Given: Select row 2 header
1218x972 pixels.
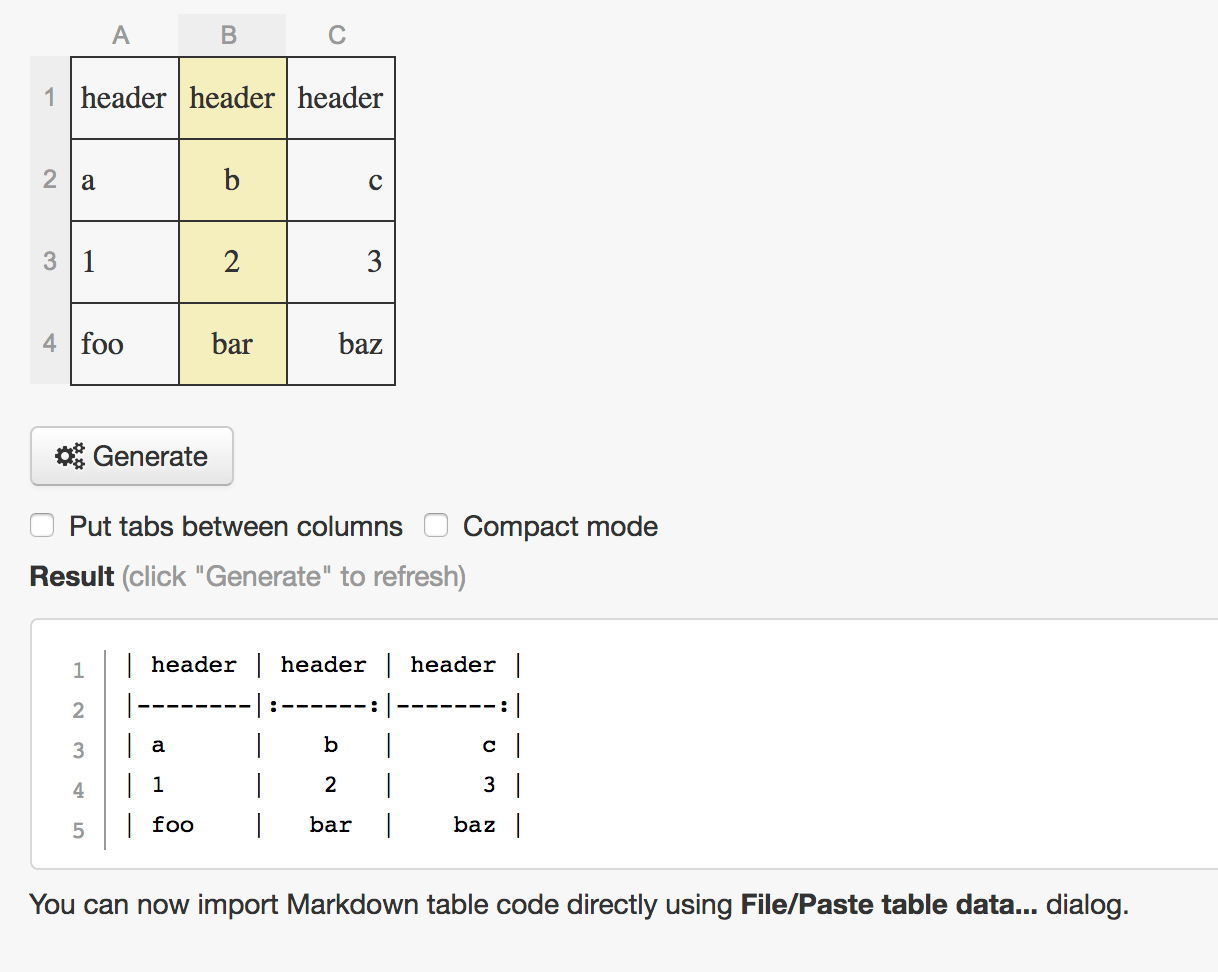Looking at the screenshot, I should (x=50, y=180).
